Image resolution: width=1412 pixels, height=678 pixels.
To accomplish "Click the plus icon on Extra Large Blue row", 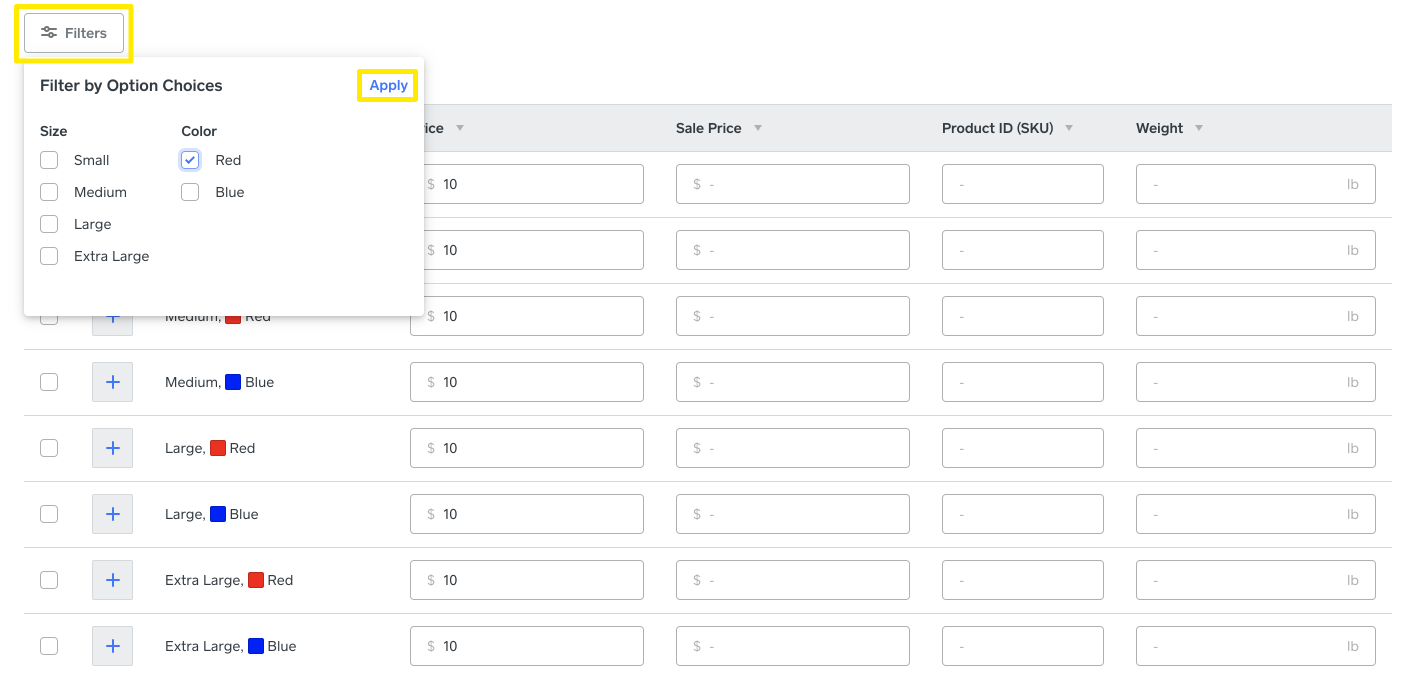I will [112, 645].
